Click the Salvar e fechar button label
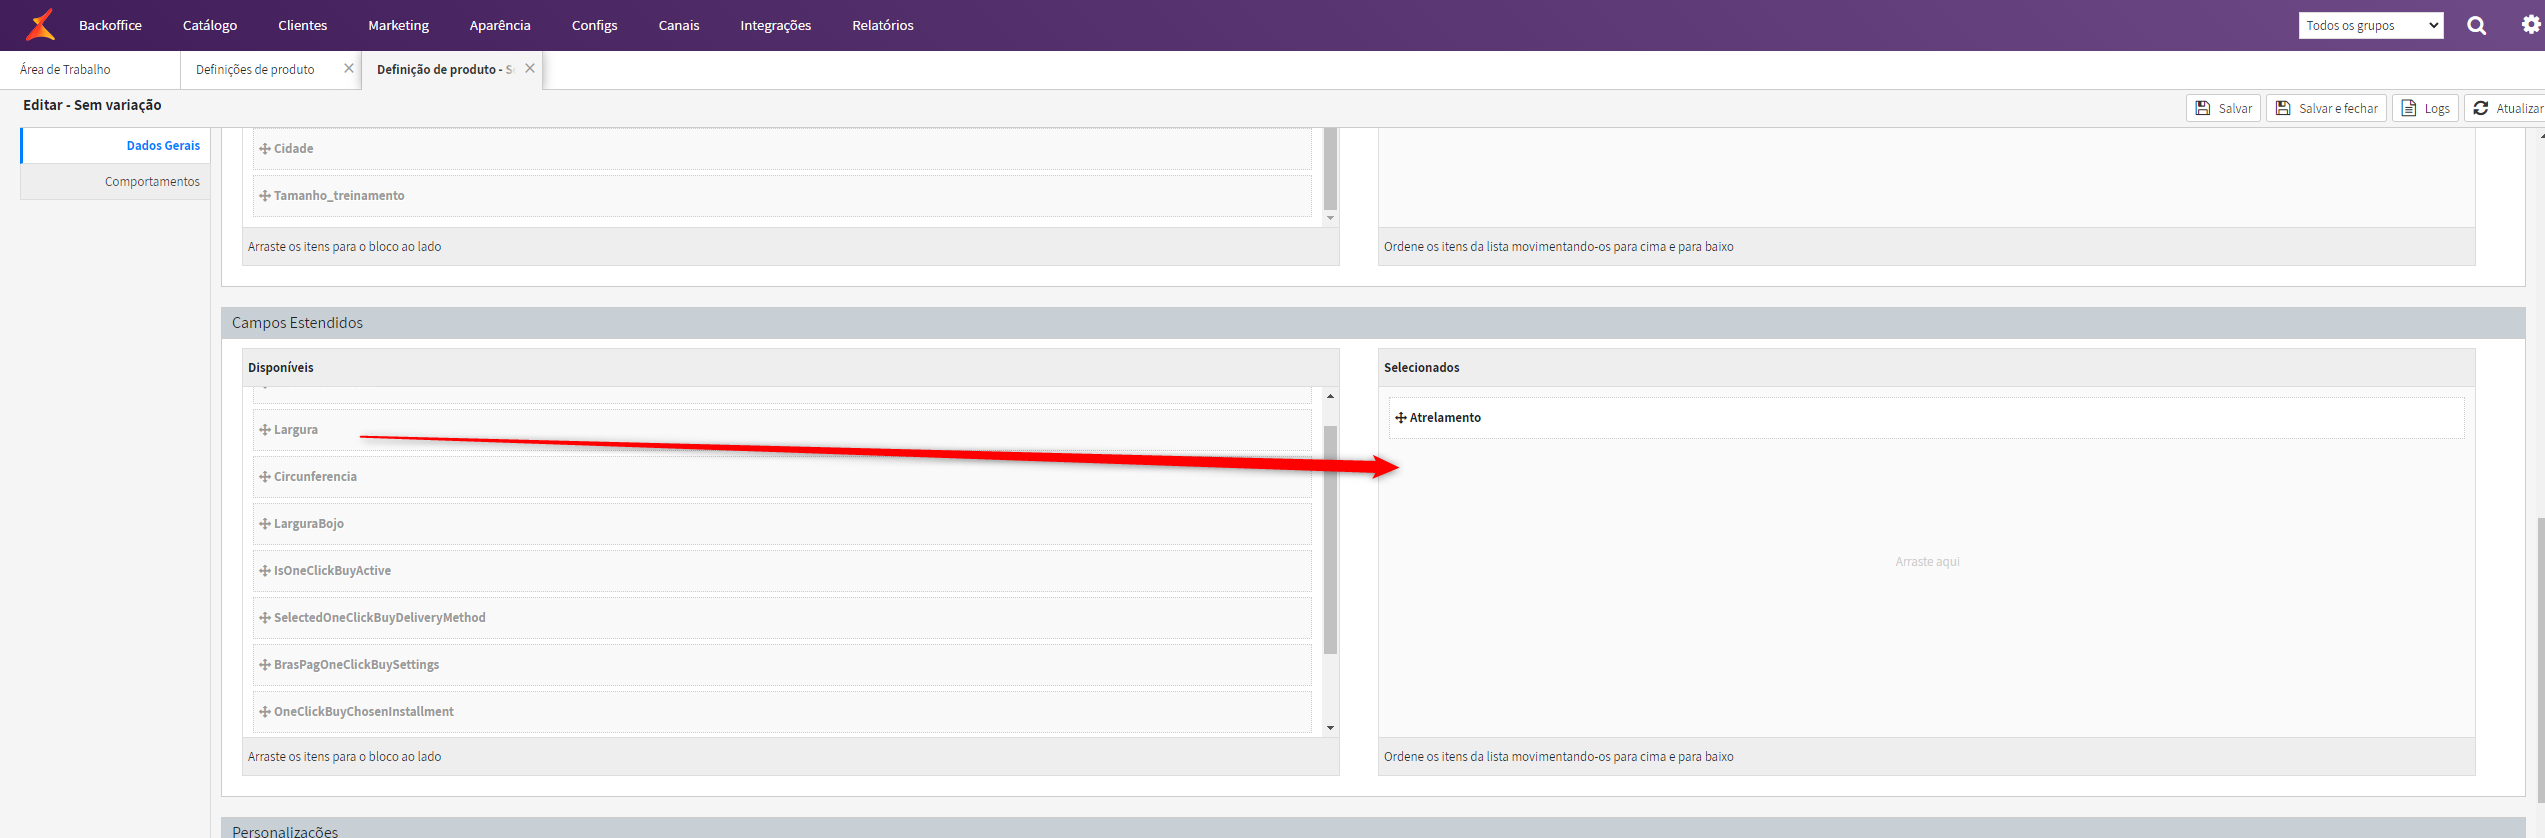Image resolution: width=2545 pixels, height=838 pixels. click(2338, 108)
